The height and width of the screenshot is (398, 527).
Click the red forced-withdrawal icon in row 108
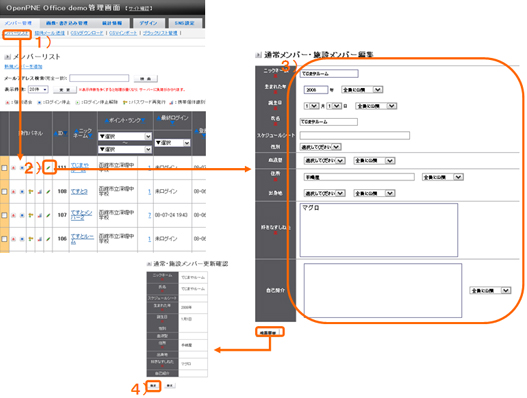pos(13,191)
